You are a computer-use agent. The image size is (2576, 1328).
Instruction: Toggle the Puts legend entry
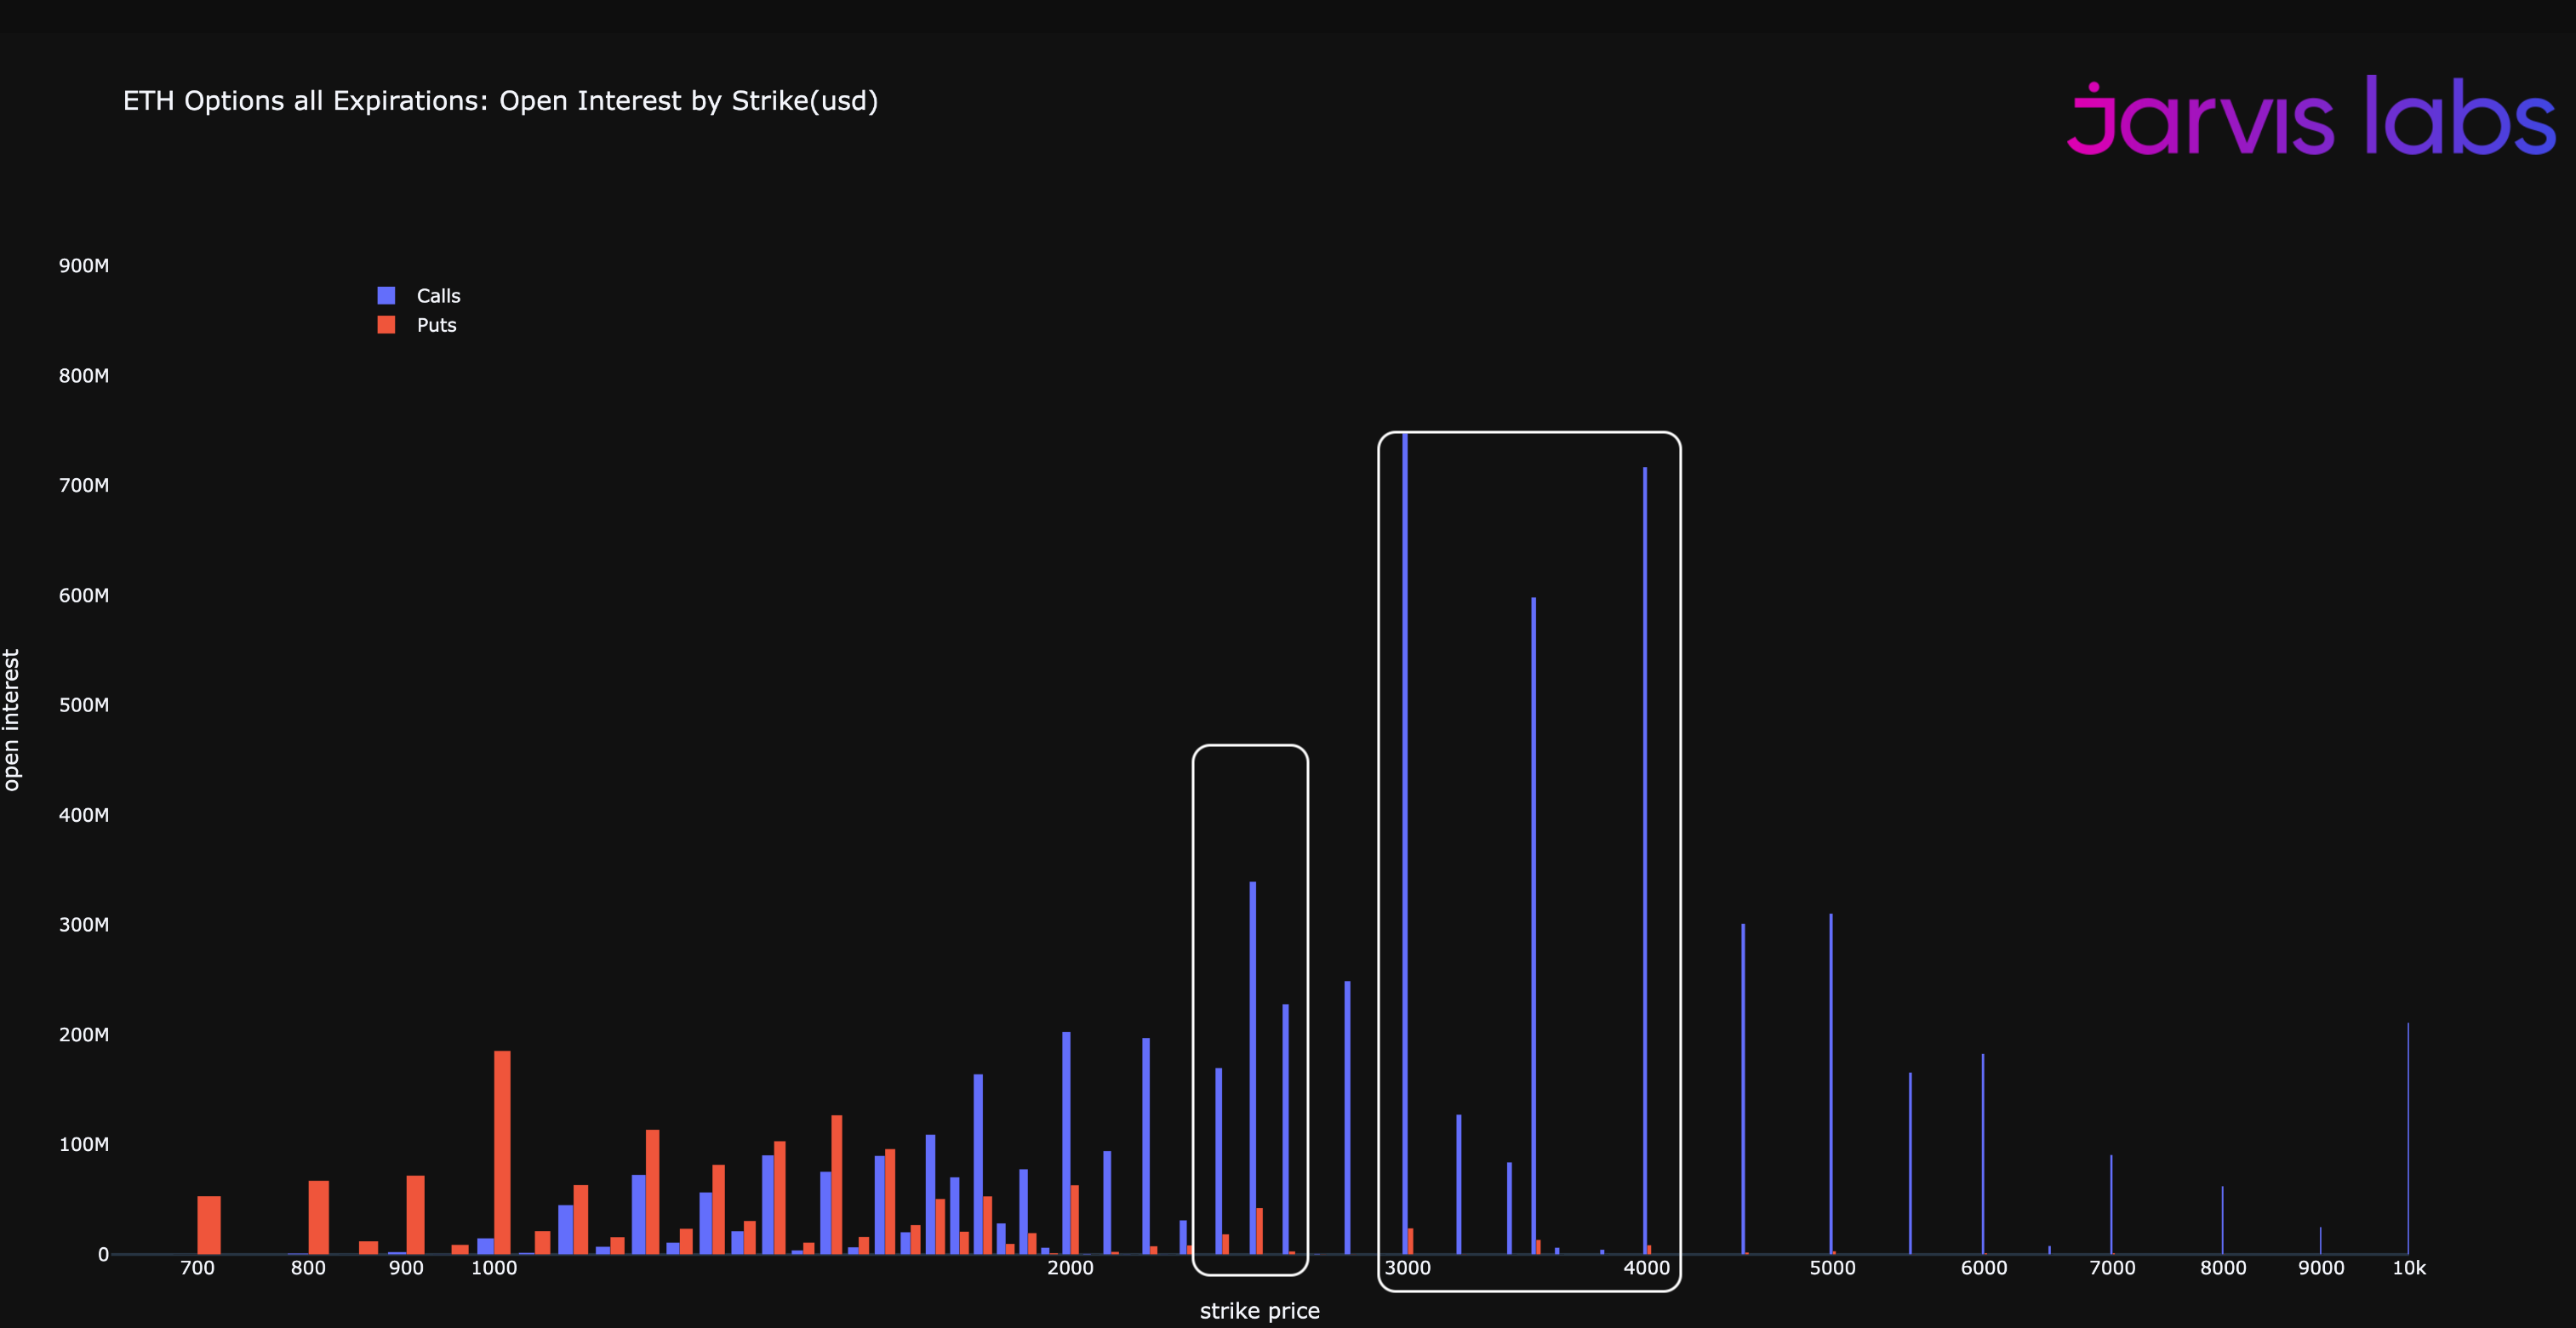pyautogui.click(x=436, y=325)
